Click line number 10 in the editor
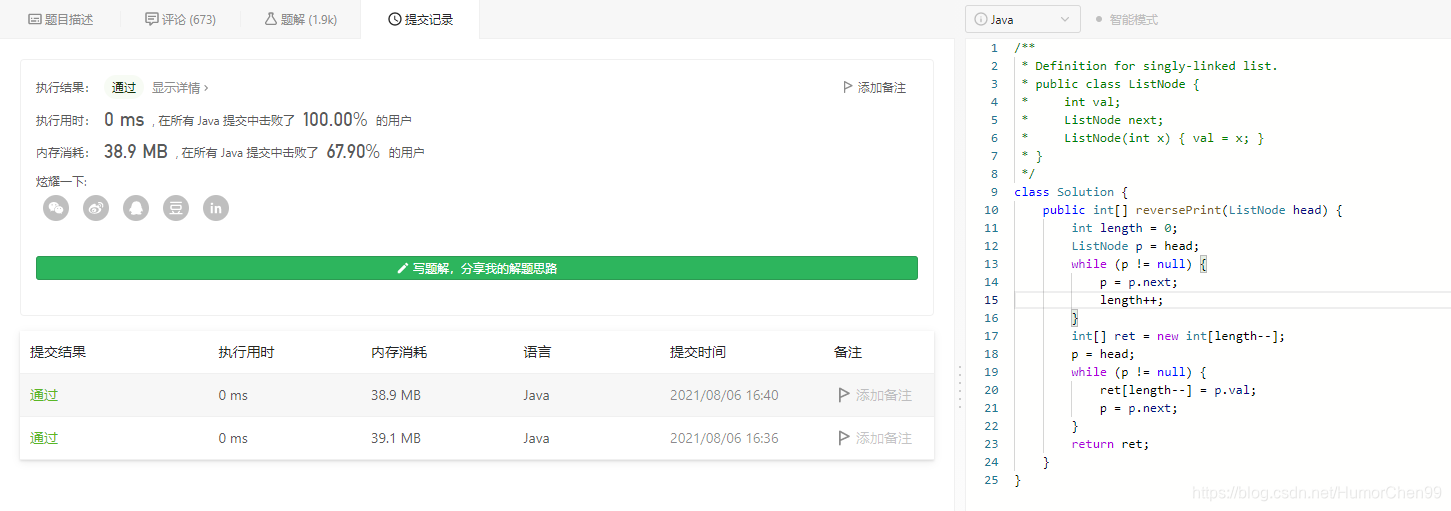Screen dimensions: 1451x511 coord(991,210)
